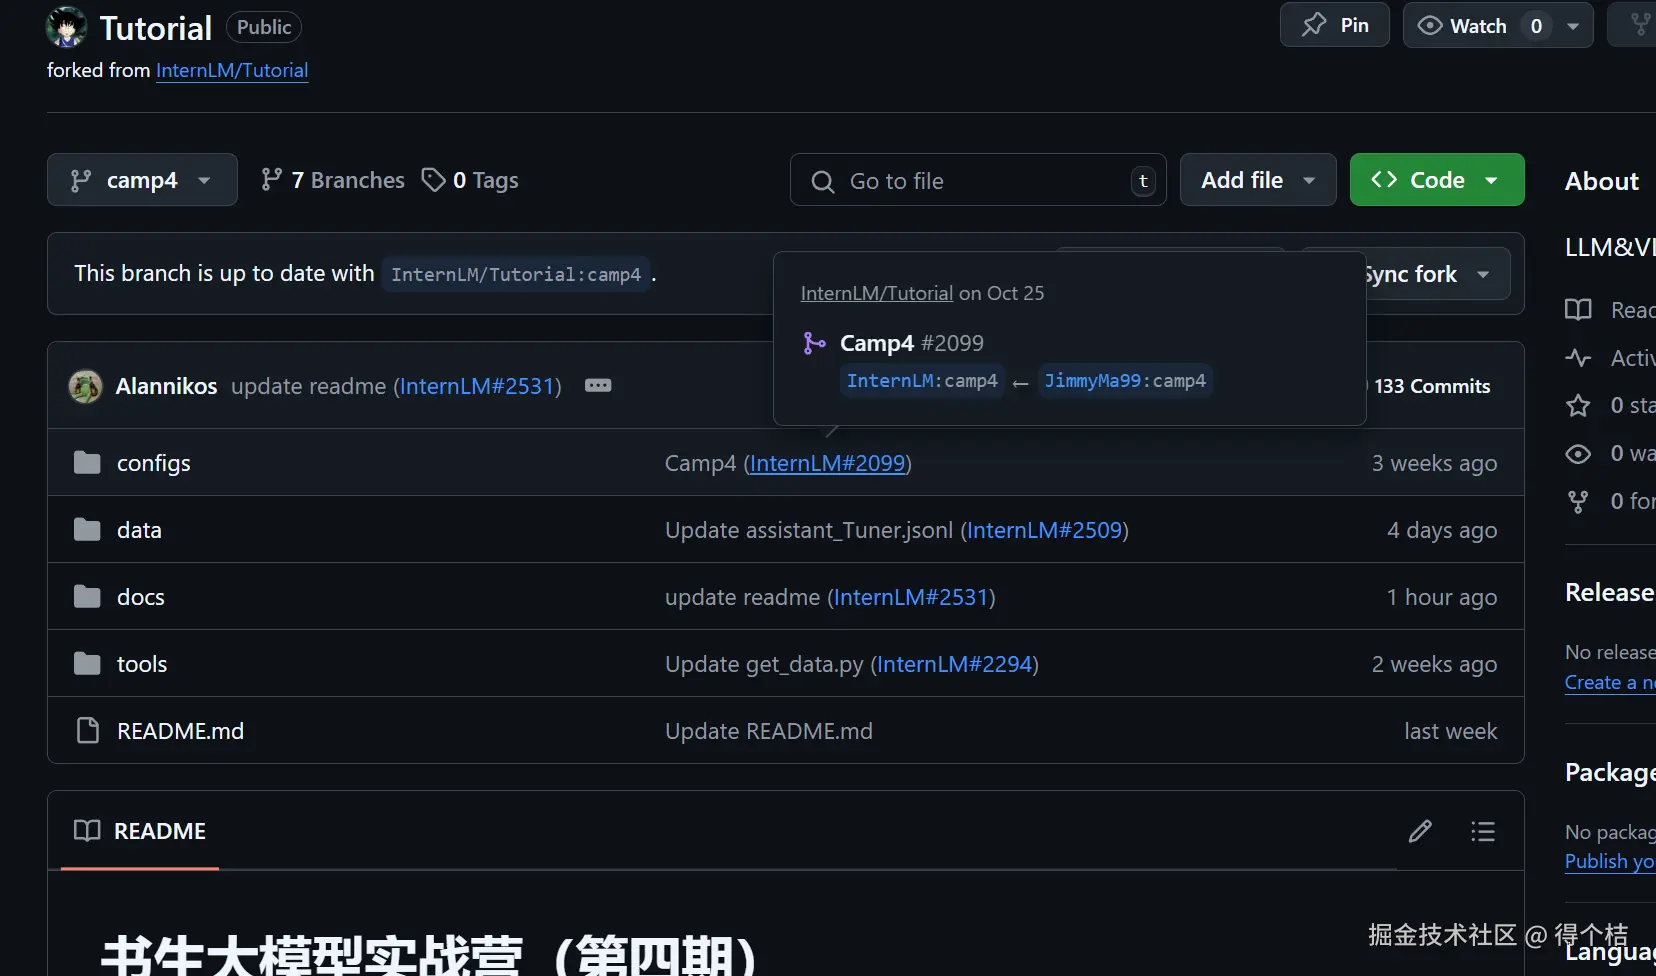Click '3 weeks ago' in configs row
The height and width of the screenshot is (976, 1656).
pos(1434,463)
